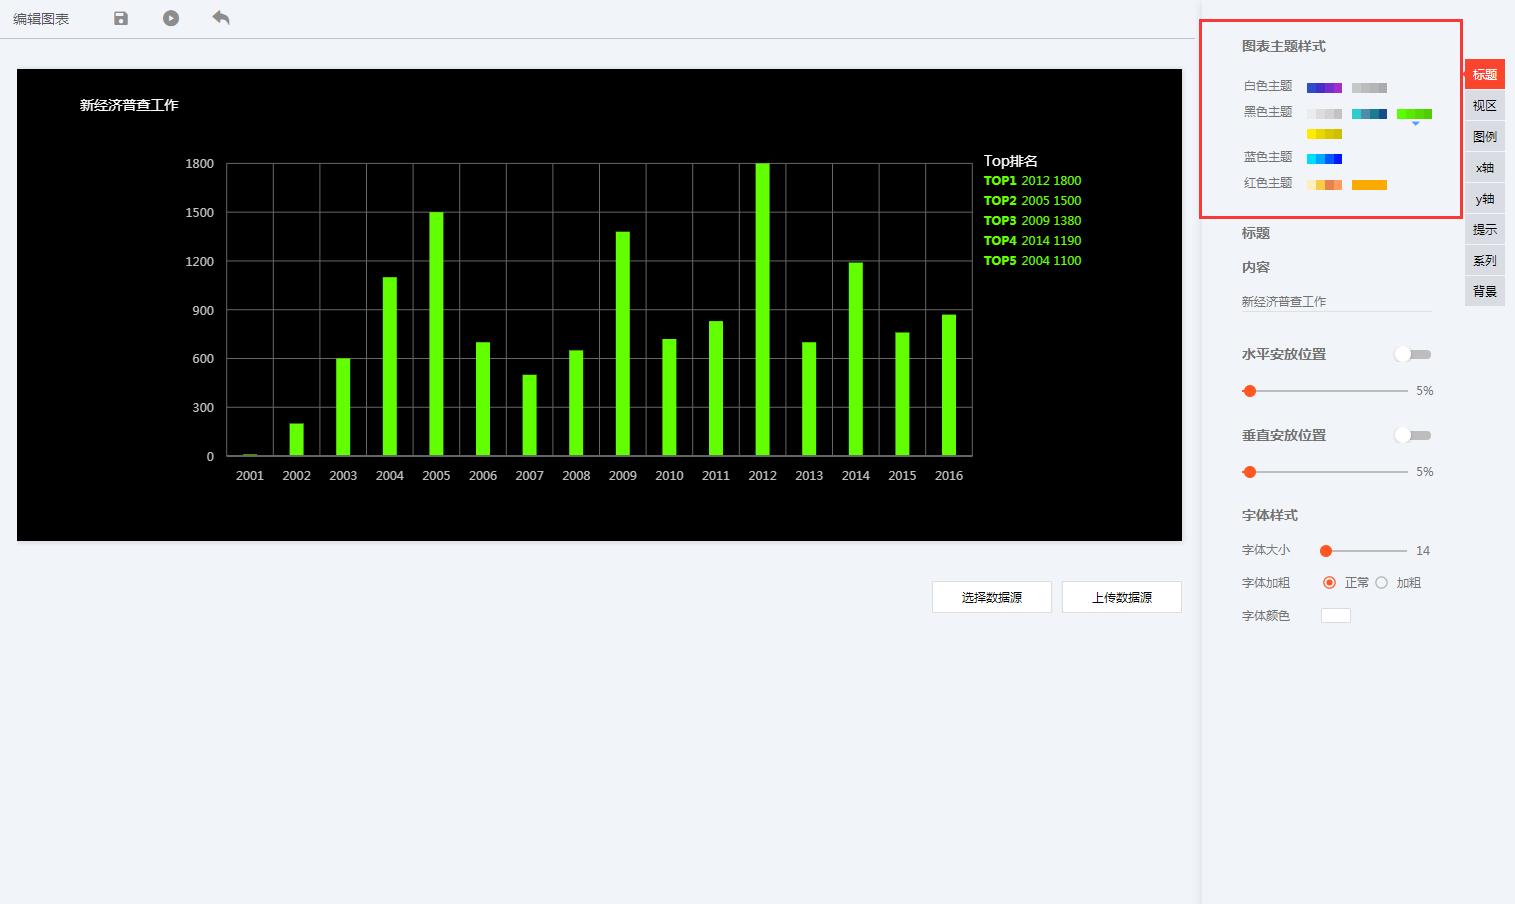Select the blue theme swatch

pos(1324,159)
